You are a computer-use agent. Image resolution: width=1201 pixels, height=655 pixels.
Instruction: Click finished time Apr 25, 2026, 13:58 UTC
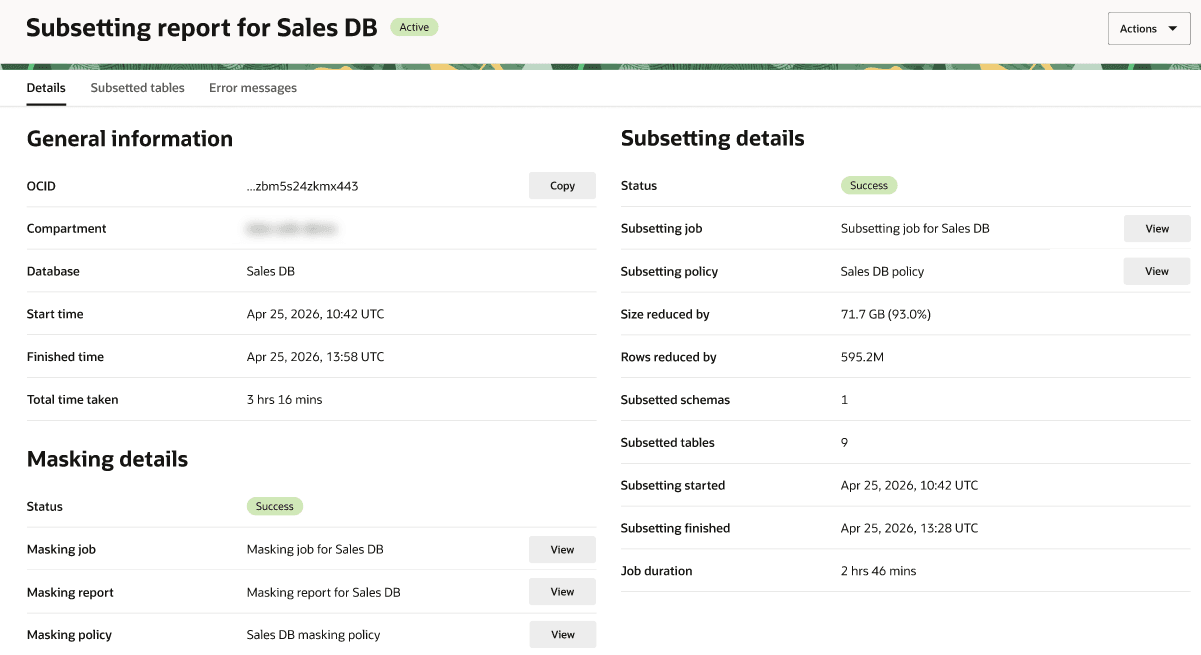coord(315,358)
